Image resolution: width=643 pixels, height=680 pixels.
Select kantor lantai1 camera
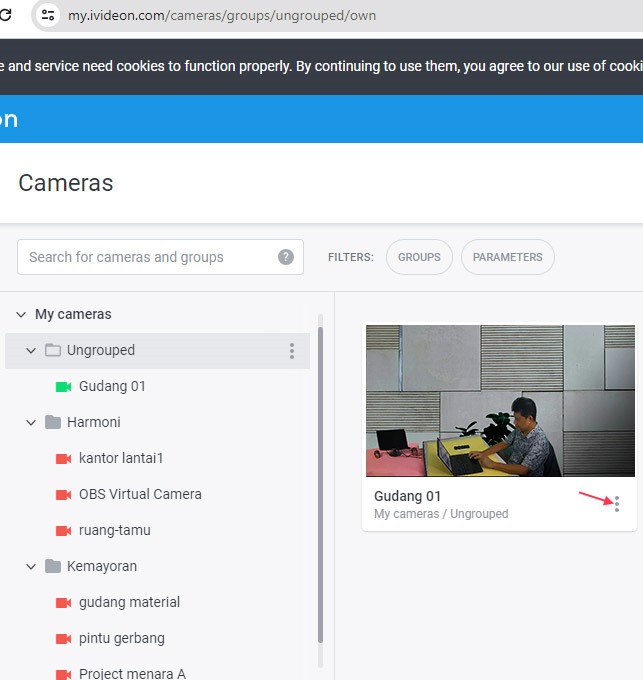click(x=121, y=458)
